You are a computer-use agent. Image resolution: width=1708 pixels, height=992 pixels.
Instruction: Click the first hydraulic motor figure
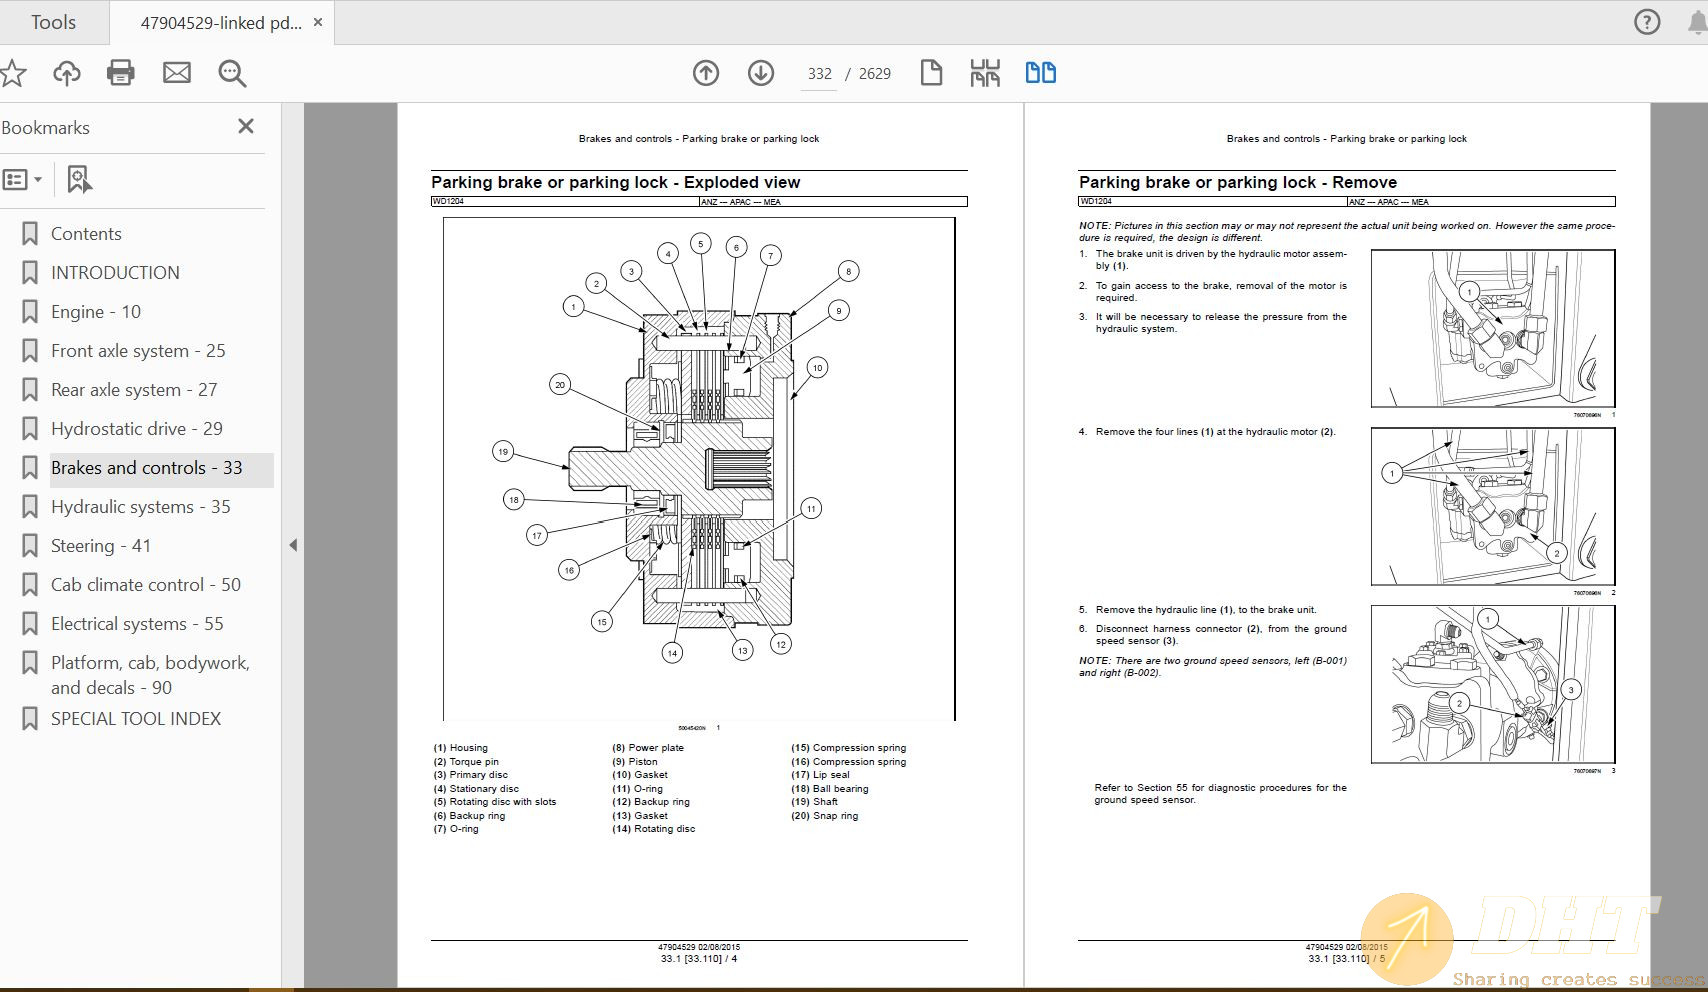pos(1493,328)
